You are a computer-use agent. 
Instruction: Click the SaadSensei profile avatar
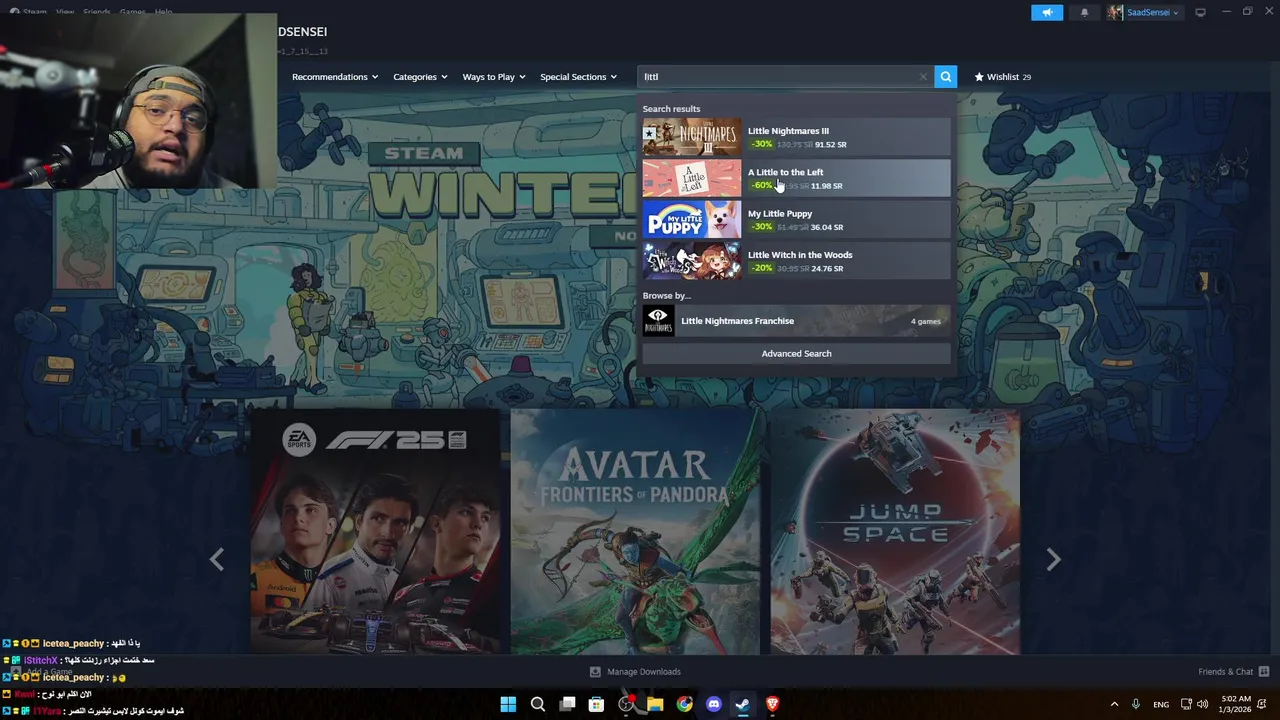point(1115,12)
